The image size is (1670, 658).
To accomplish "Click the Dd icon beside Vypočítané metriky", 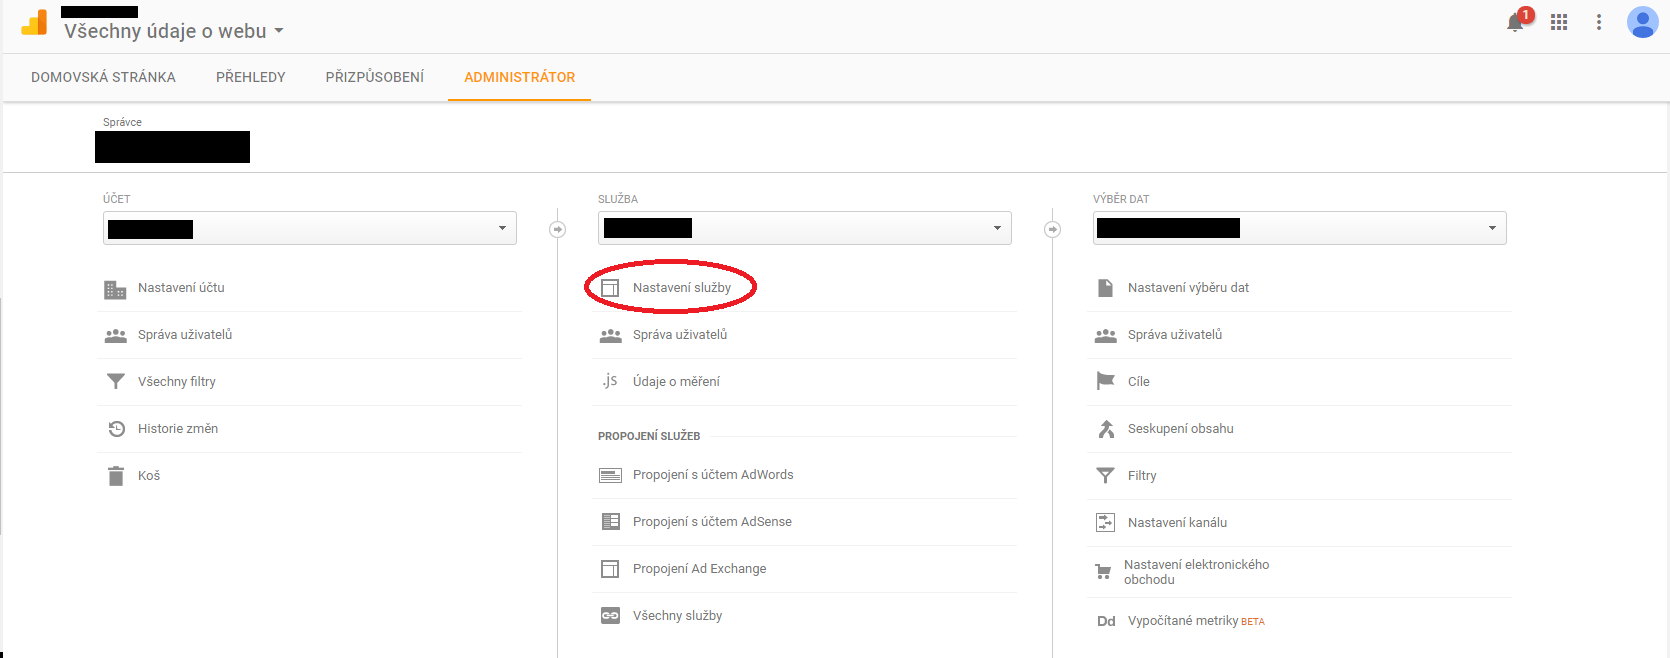I will point(1106,621).
